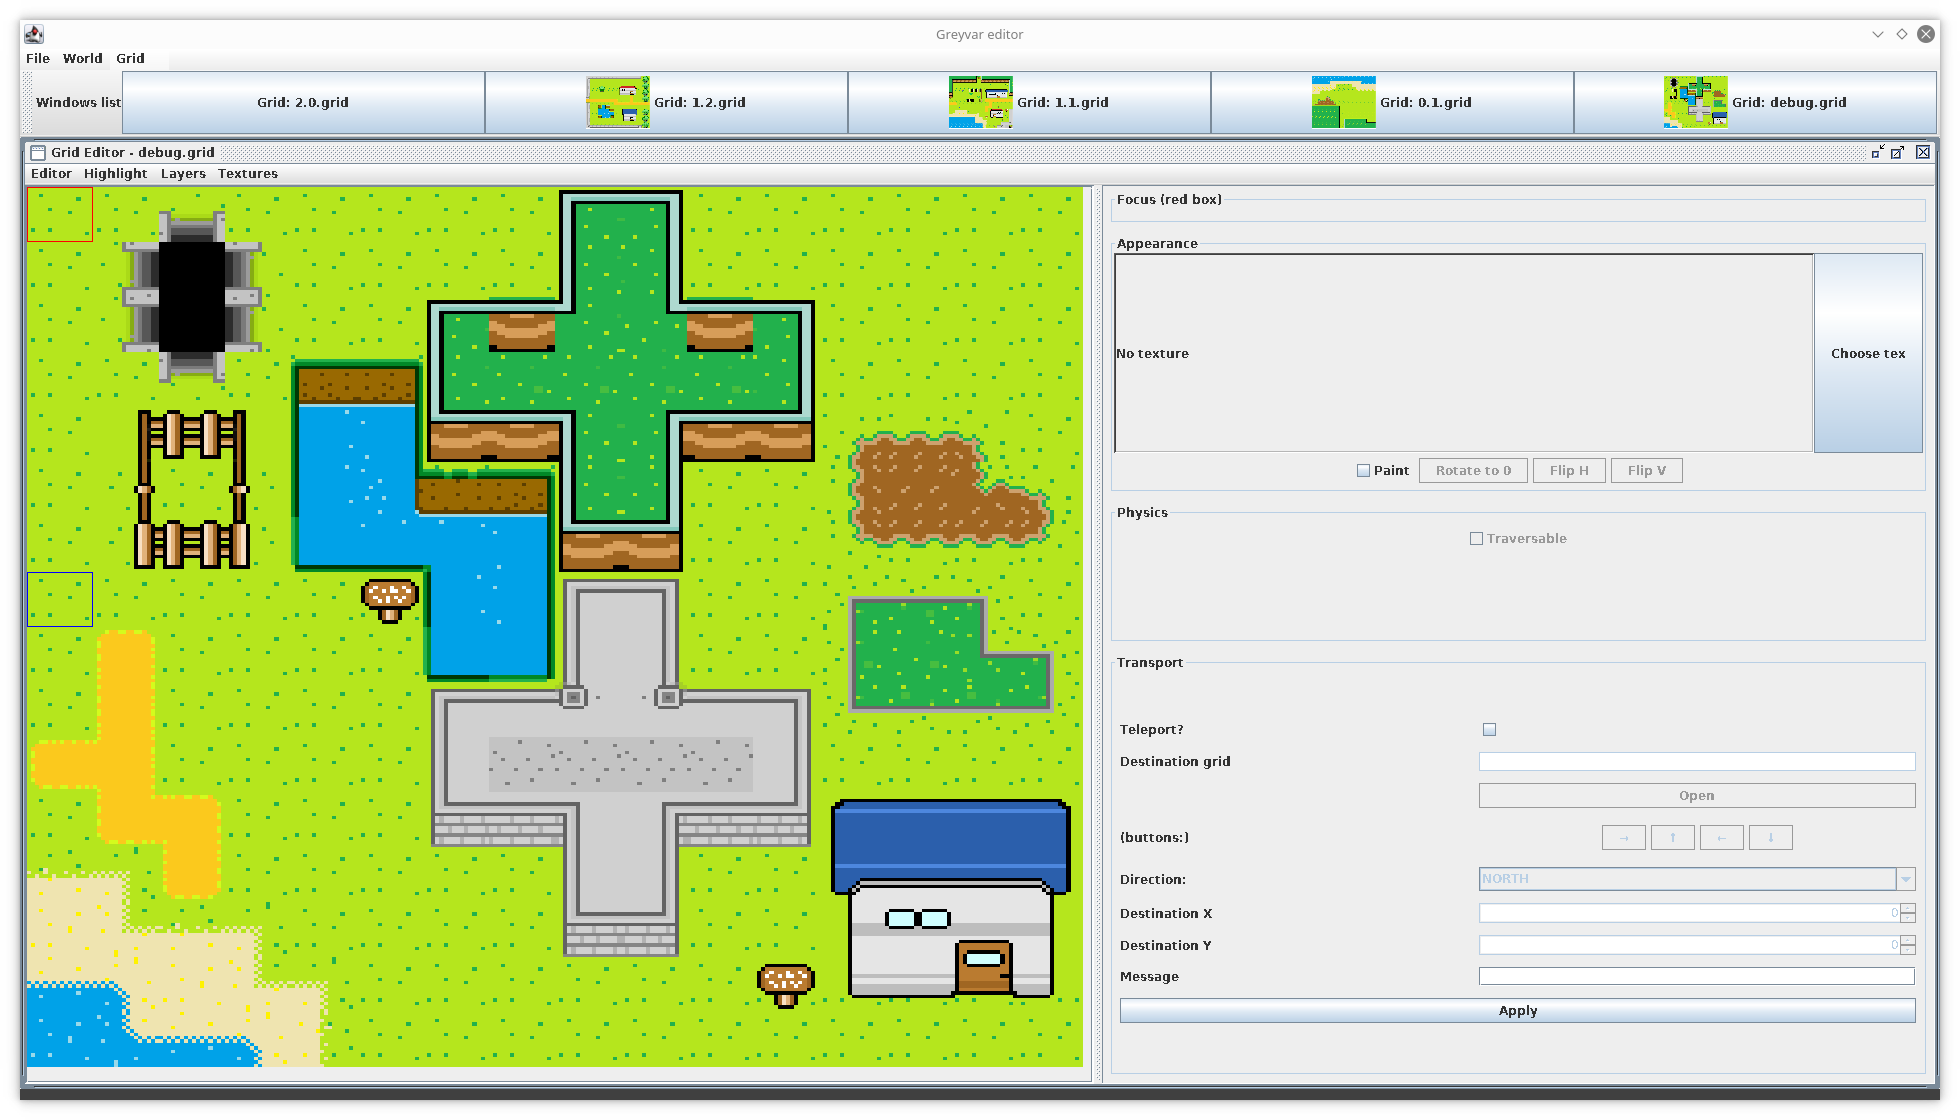Click the Rotate to 0 button
The height and width of the screenshot is (1120, 1960).
tap(1473, 470)
